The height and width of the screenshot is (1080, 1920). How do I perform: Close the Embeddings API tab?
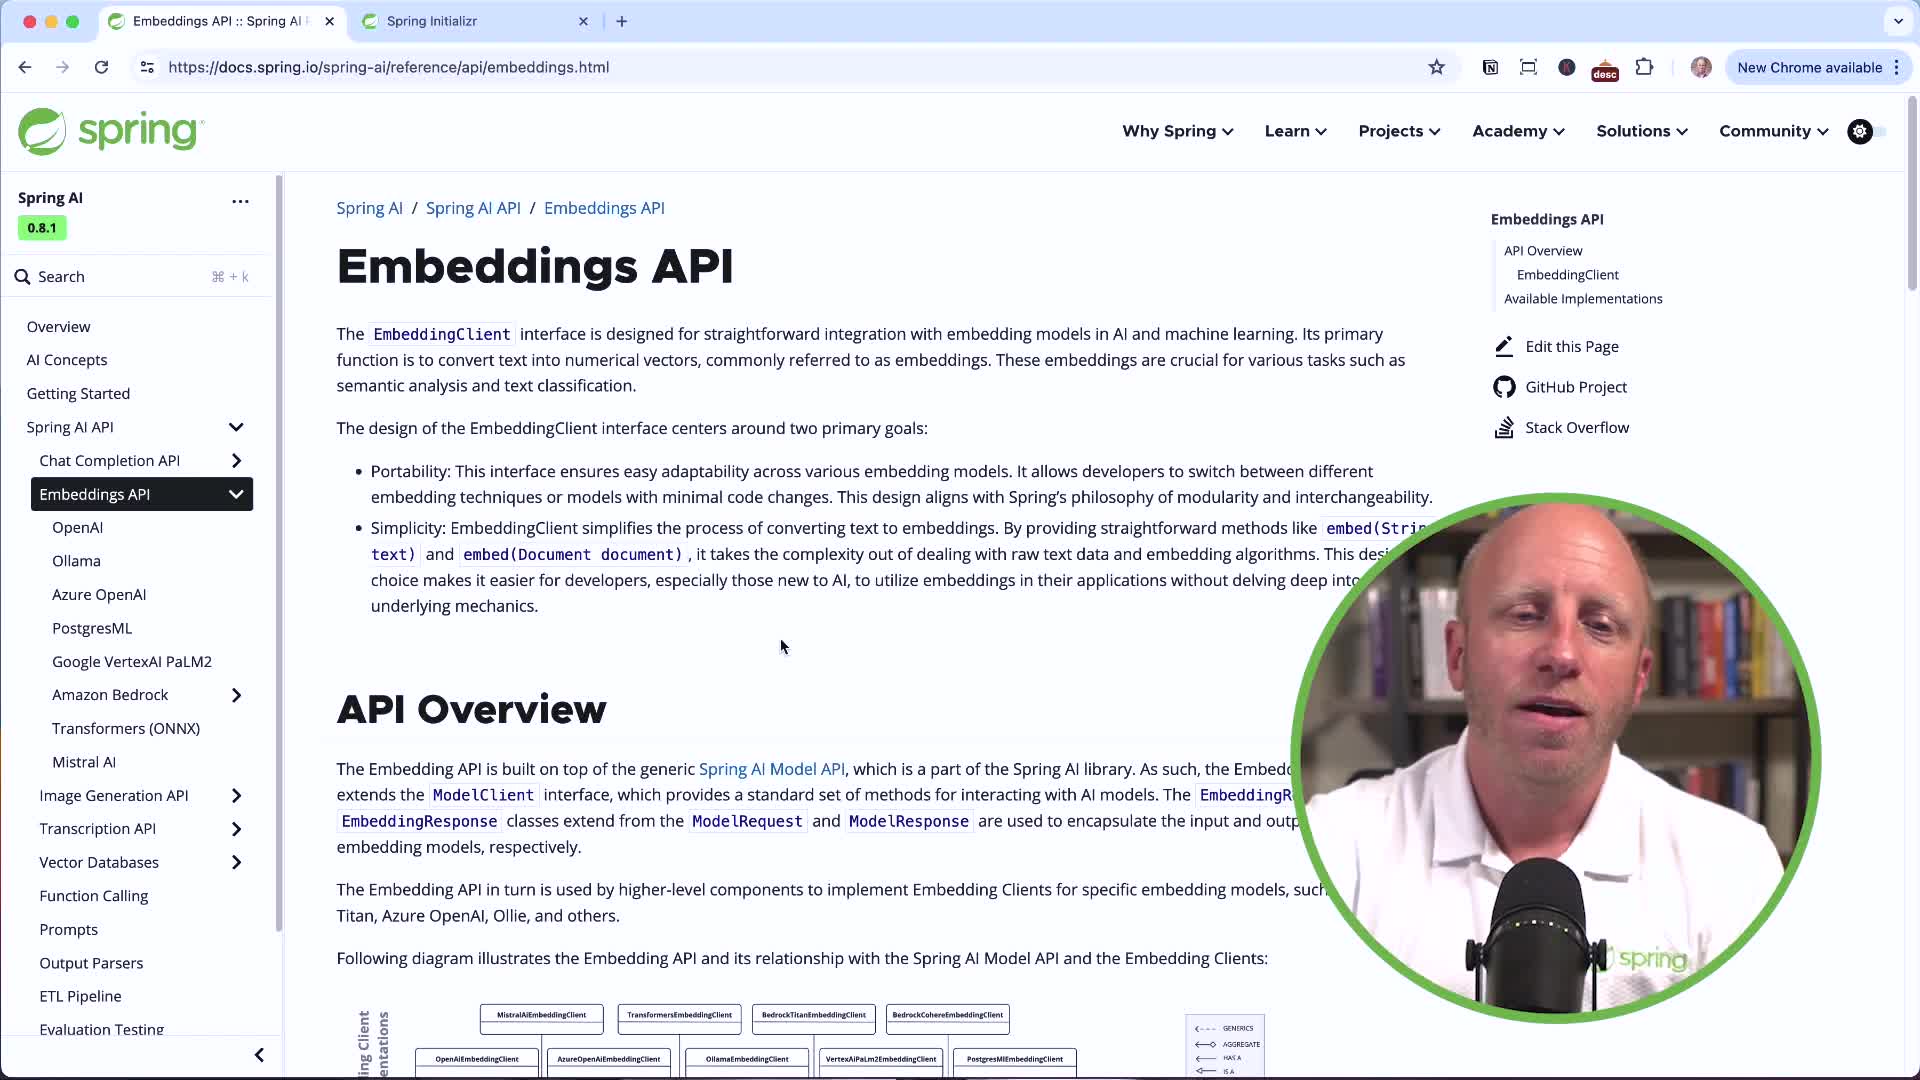coord(329,21)
